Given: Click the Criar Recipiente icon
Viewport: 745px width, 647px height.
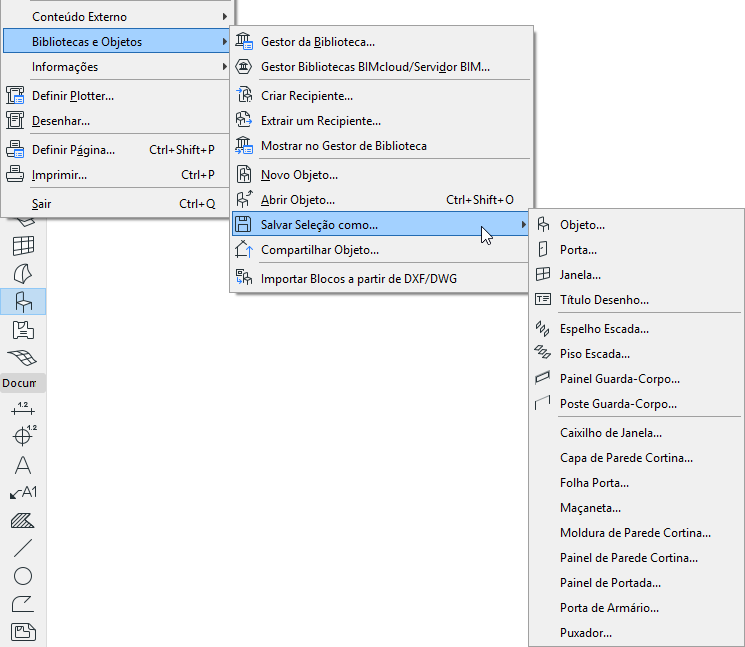Looking at the screenshot, I should (x=244, y=95).
